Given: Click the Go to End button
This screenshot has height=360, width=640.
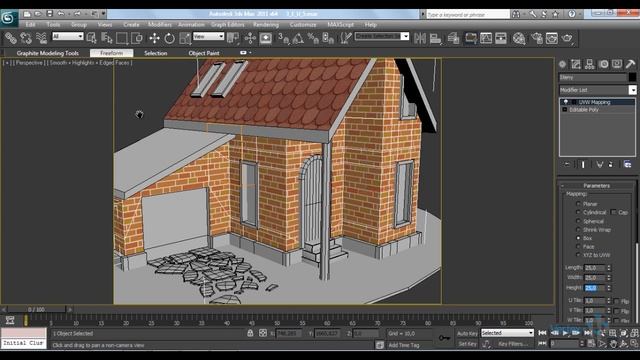Looking at the screenshot, I should click(587, 333).
